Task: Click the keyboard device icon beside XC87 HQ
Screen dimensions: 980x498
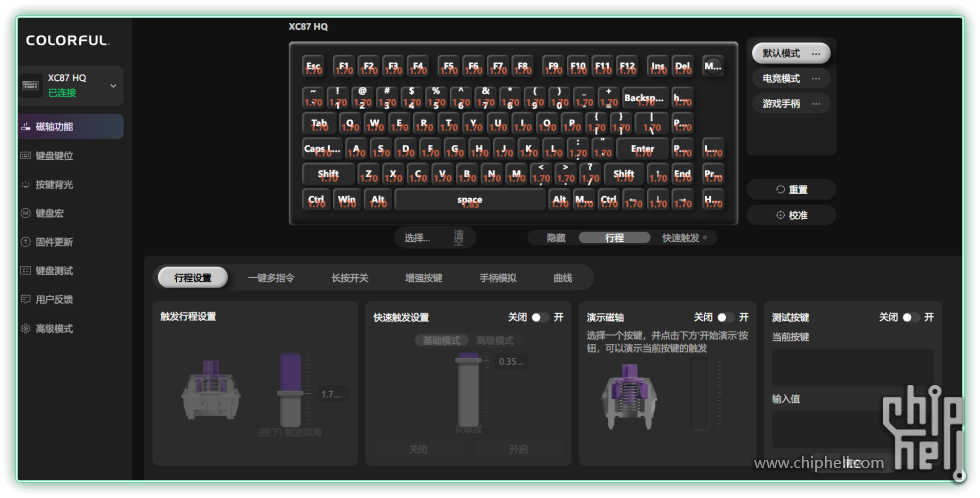Action: (31, 85)
